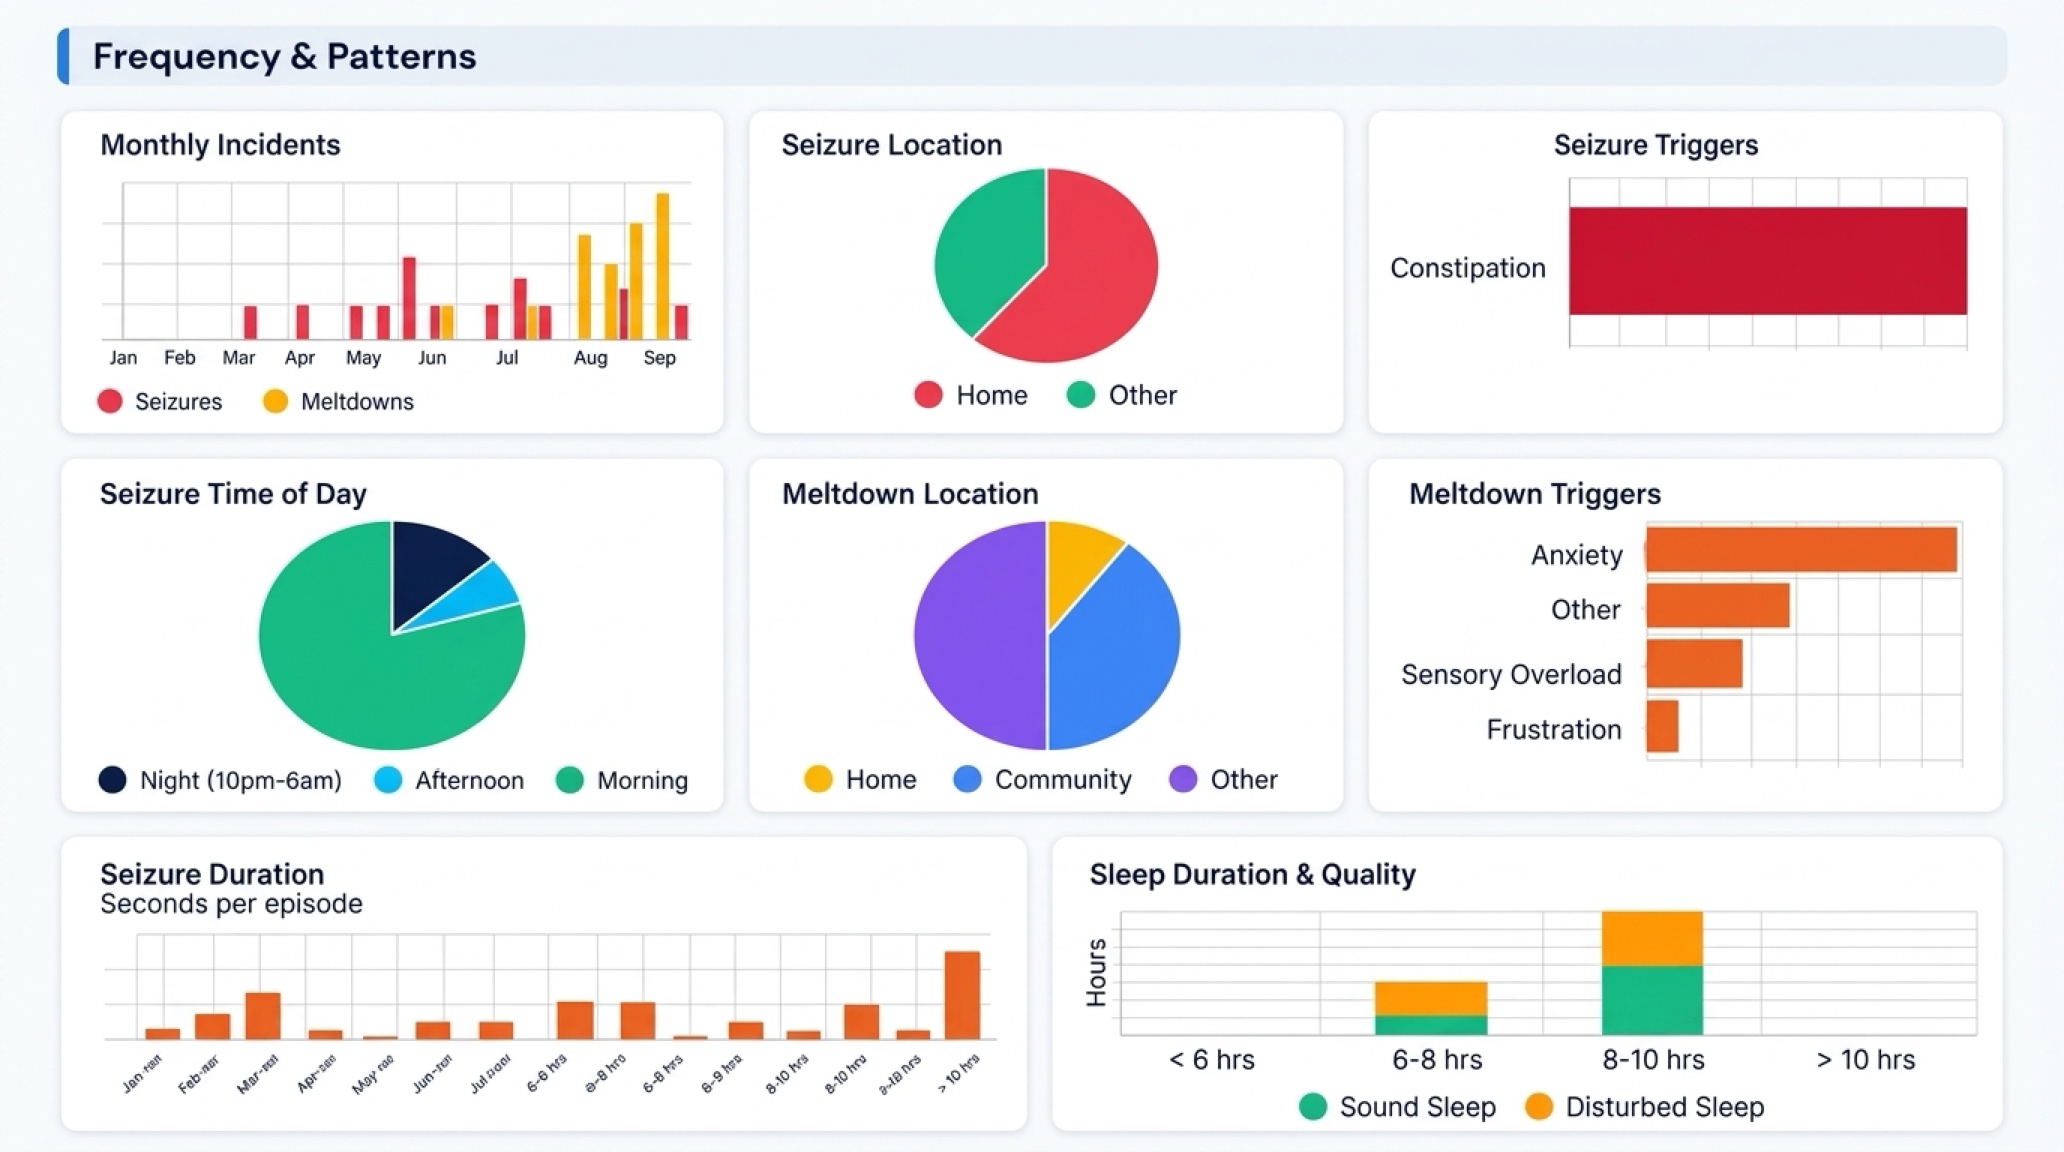
Task: Click the < 6 hrs label in Sleep chart
Action: point(1212,1060)
